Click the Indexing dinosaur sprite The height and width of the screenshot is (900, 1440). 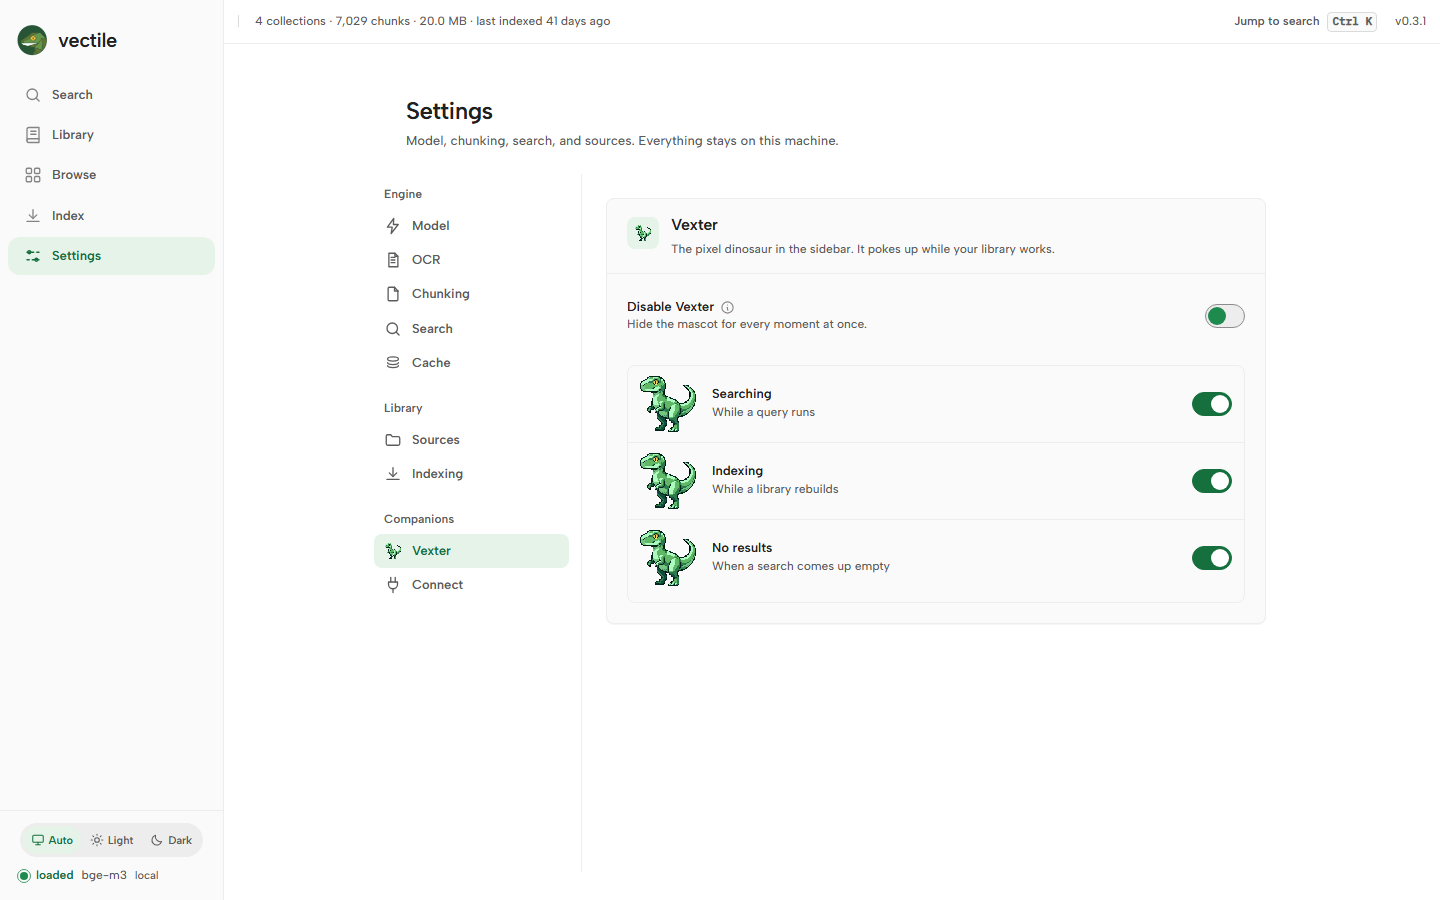coord(668,481)
